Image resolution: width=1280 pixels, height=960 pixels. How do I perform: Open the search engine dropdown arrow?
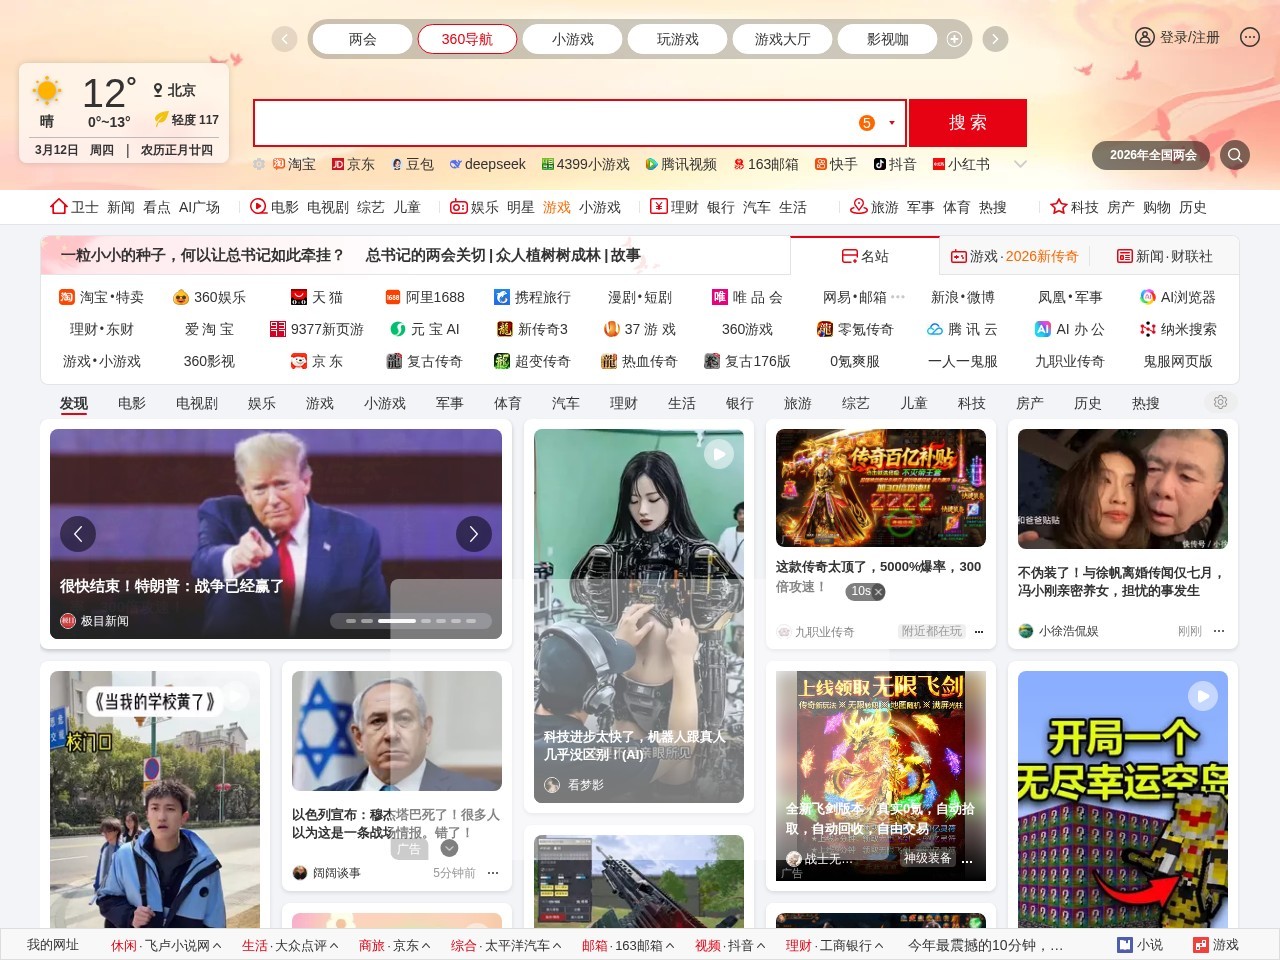pos(889,122)
